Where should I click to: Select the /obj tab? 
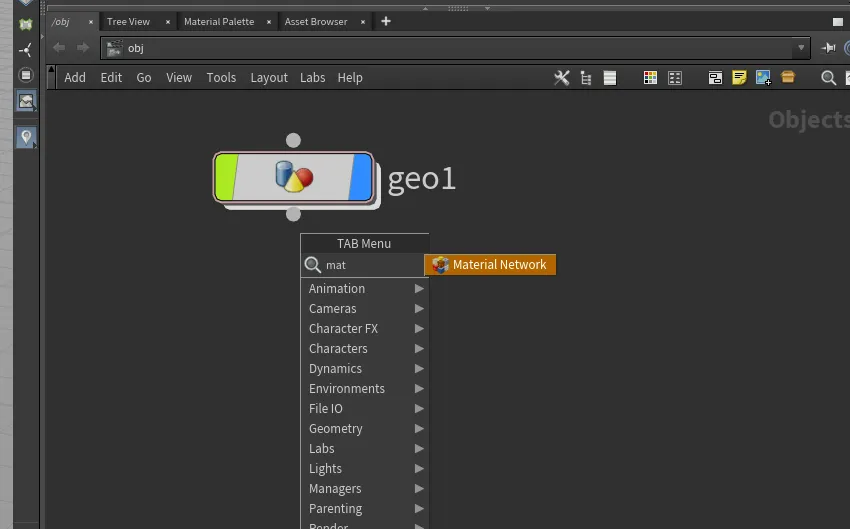click(x=61, y=22)
